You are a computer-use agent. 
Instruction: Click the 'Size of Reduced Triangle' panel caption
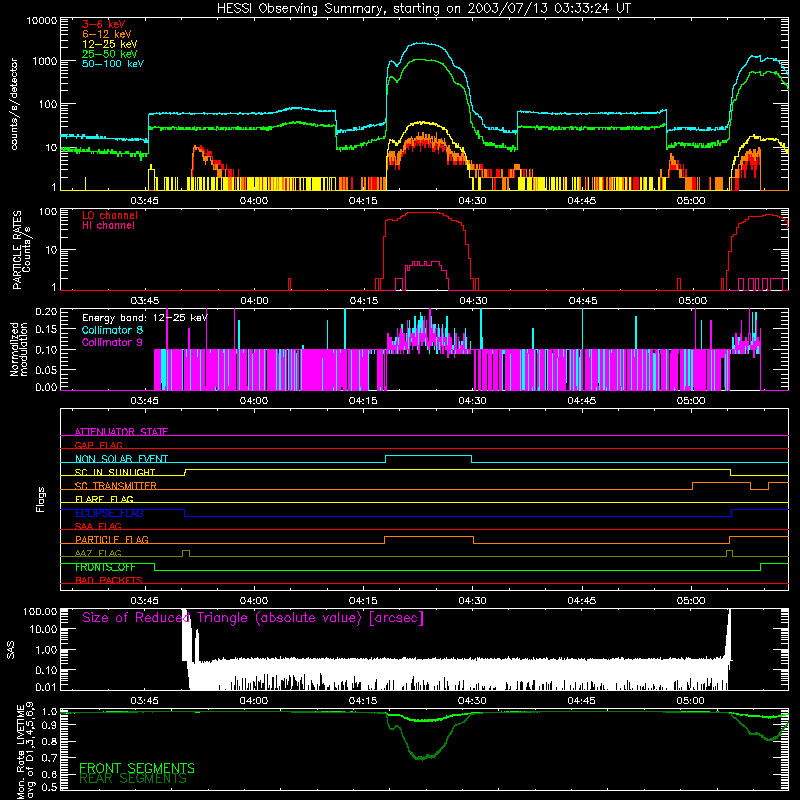click(x=253, y=618)
